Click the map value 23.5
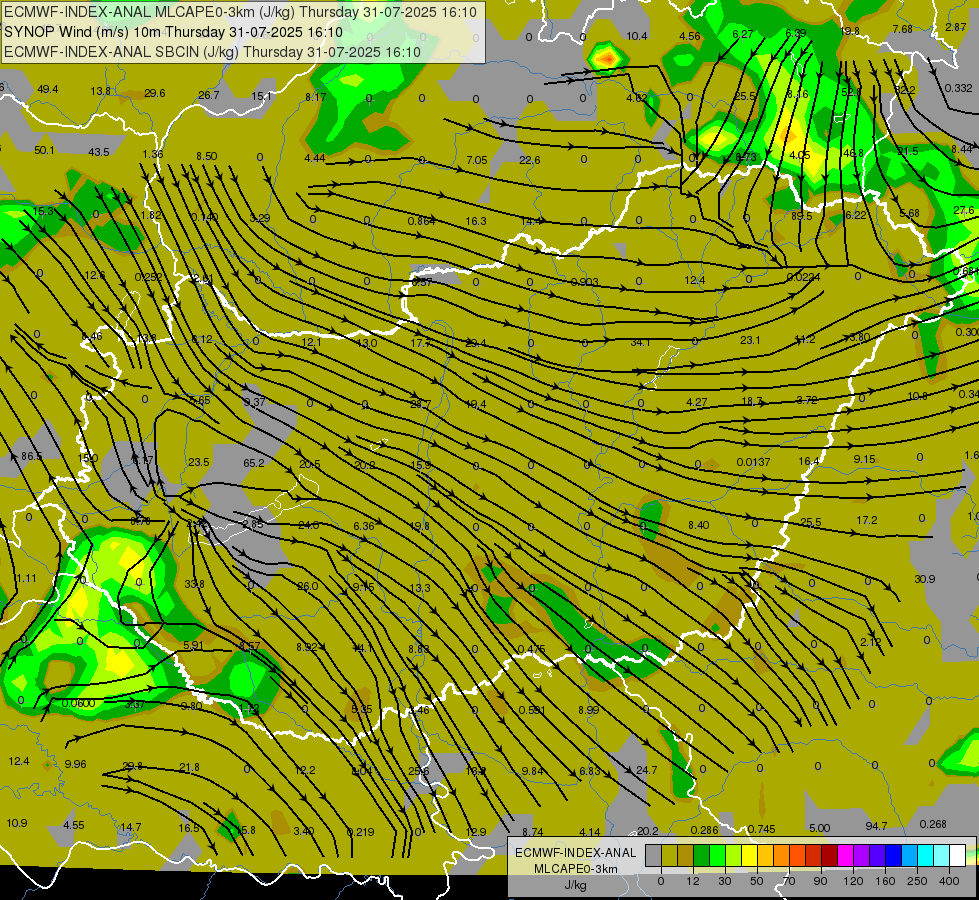 pyautogui.click(x=199, y=462)
